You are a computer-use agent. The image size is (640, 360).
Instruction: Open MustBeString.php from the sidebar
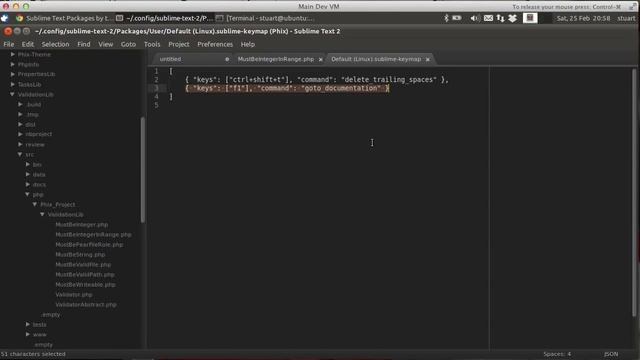coord(80,255)
